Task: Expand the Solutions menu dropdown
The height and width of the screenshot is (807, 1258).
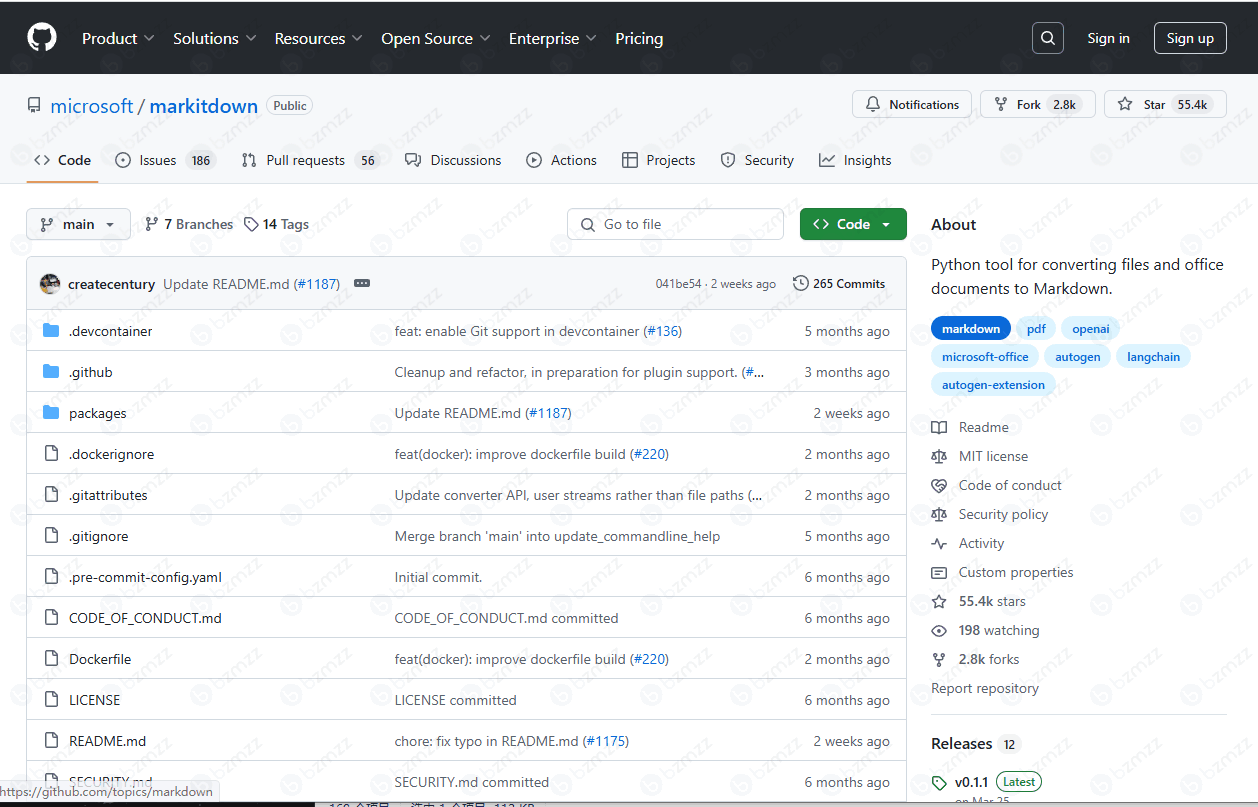Action: tap(215, 38)
